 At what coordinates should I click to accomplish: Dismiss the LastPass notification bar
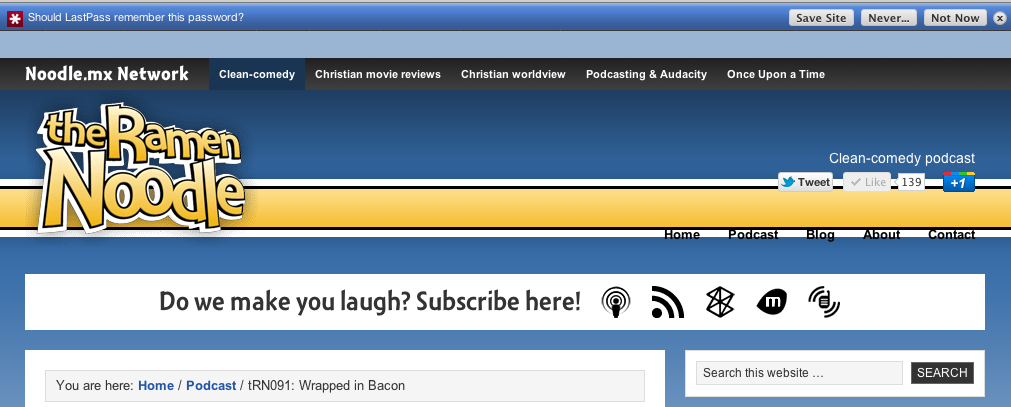click(x=999, y=18)
